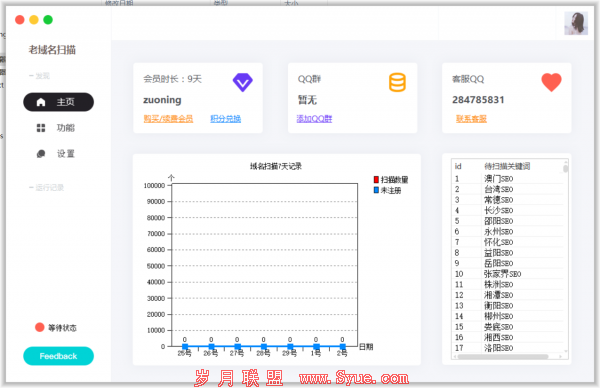Click the home icon in sidebar
This screenshot has width=600, height=388.
coord(41,102)
